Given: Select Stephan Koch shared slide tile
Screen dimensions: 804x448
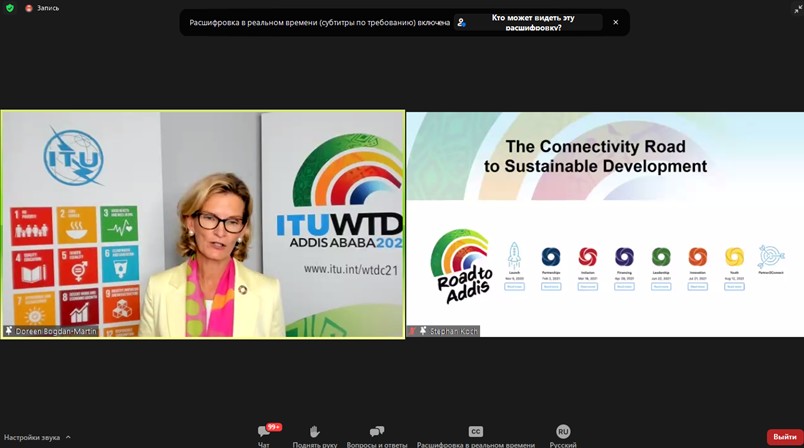Looking at the screenshot, I should pos(605,224).
